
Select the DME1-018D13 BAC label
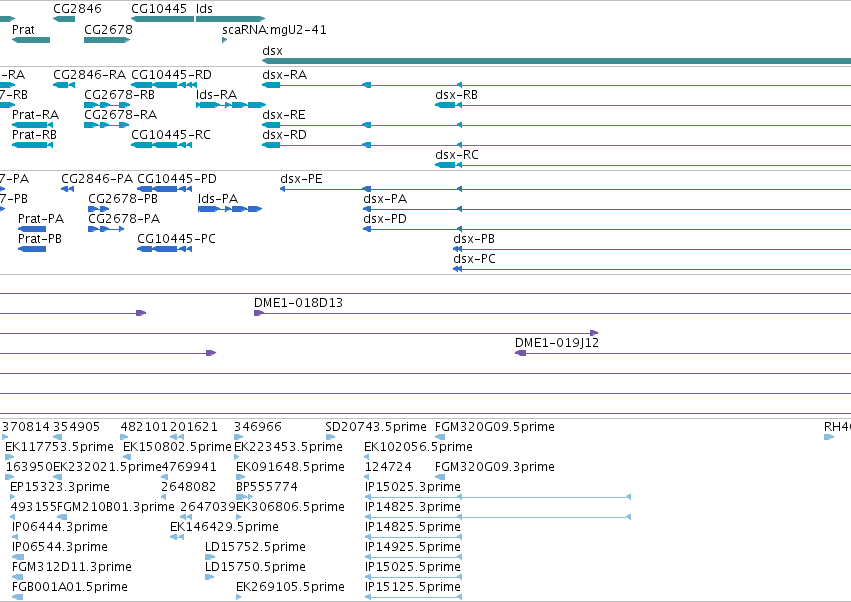(x=299, y=303)
